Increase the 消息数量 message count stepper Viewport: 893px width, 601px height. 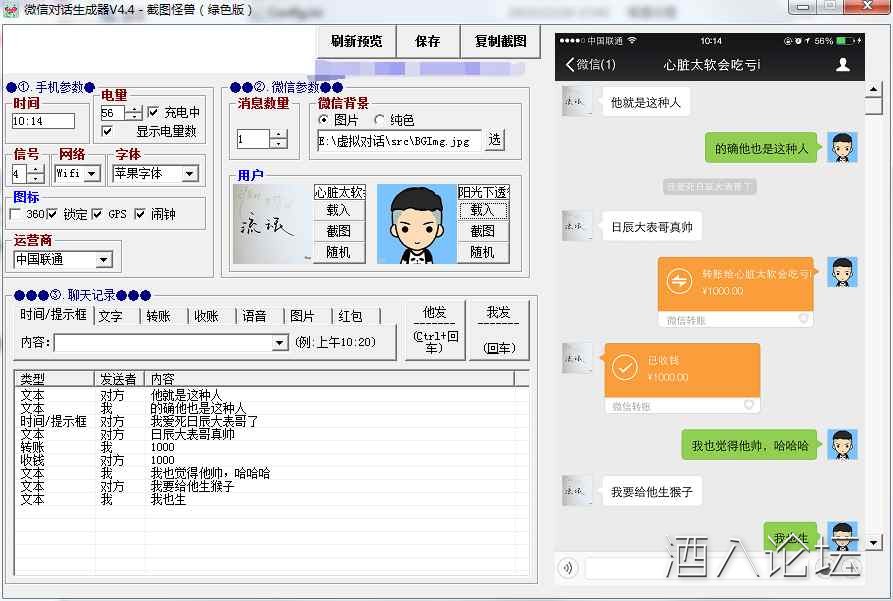278,134
